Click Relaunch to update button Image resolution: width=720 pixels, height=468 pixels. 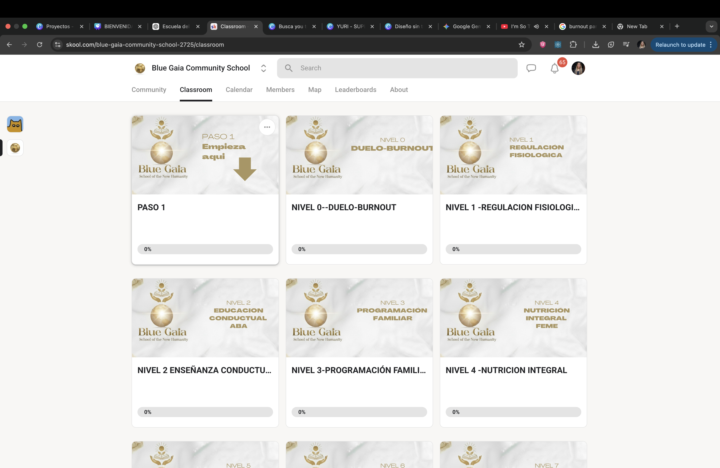tap(683, 45)
